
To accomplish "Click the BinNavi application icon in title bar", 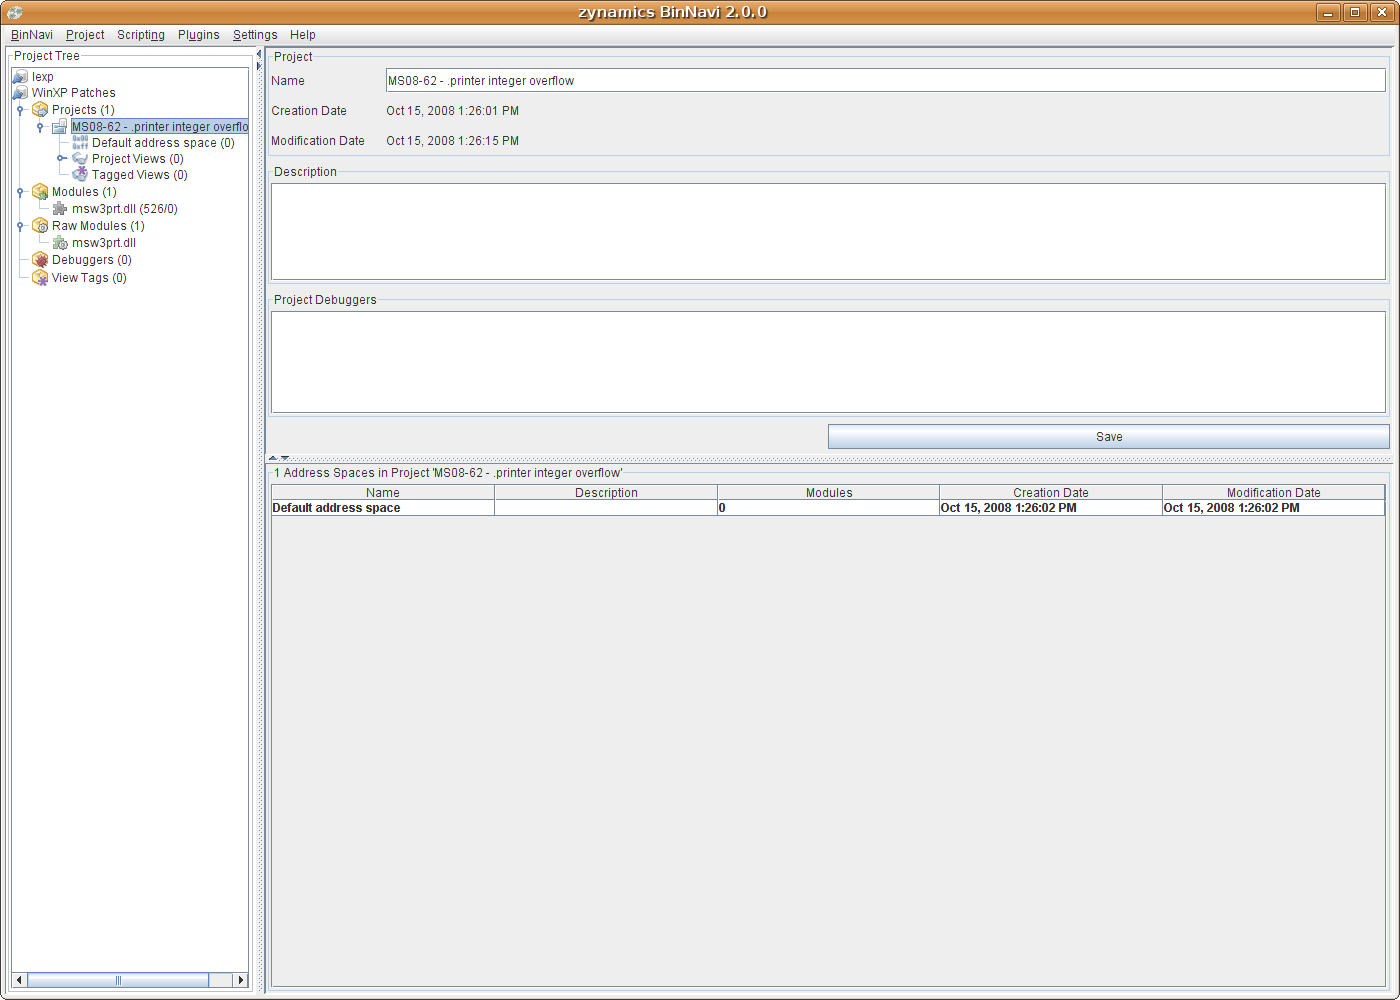I will click(15, 12).
